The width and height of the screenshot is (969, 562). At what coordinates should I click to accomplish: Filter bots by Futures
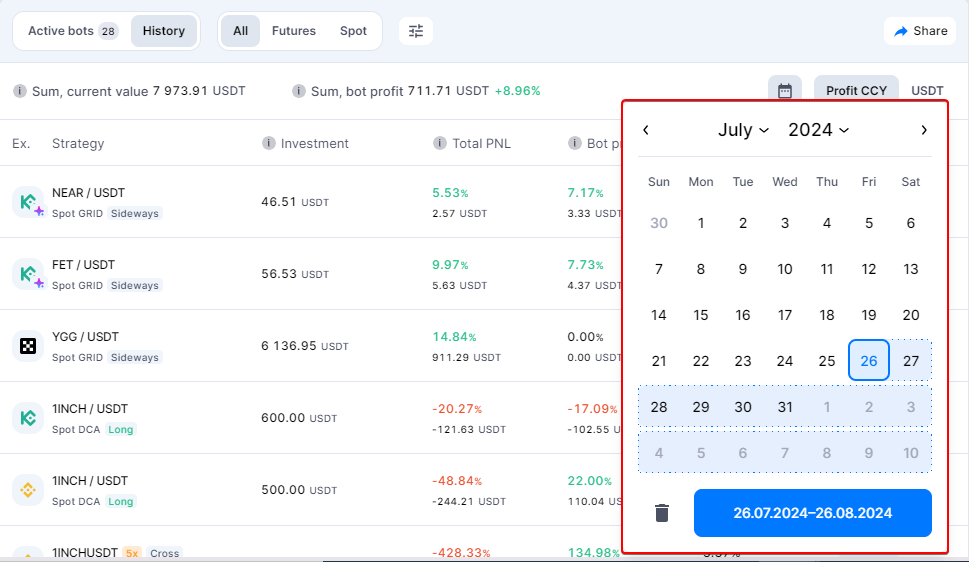coord(293,31)
